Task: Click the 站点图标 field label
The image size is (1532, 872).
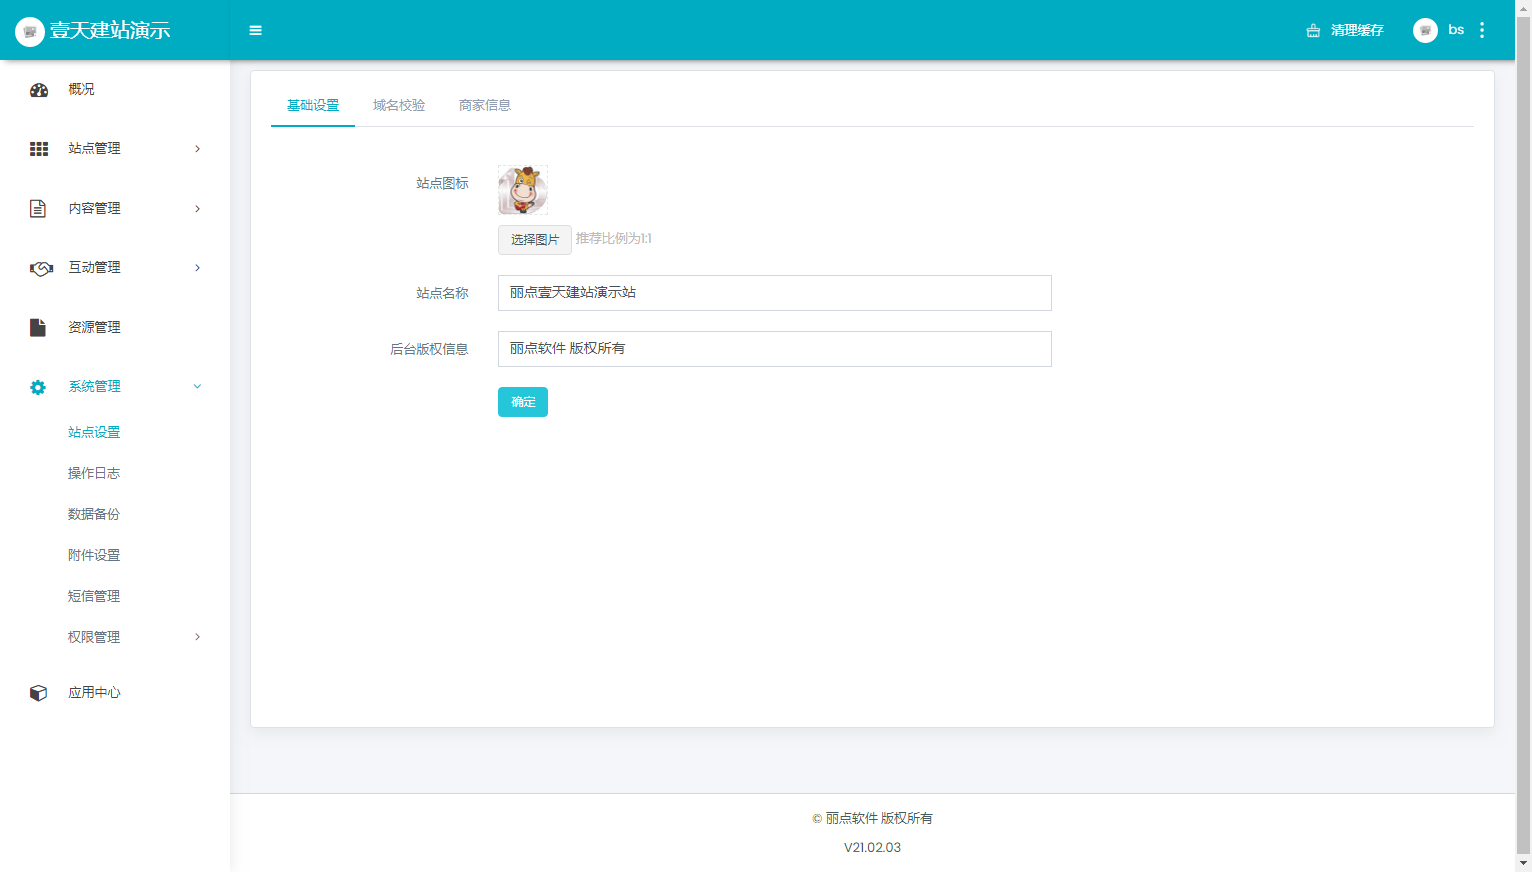Action: point(442,184)
